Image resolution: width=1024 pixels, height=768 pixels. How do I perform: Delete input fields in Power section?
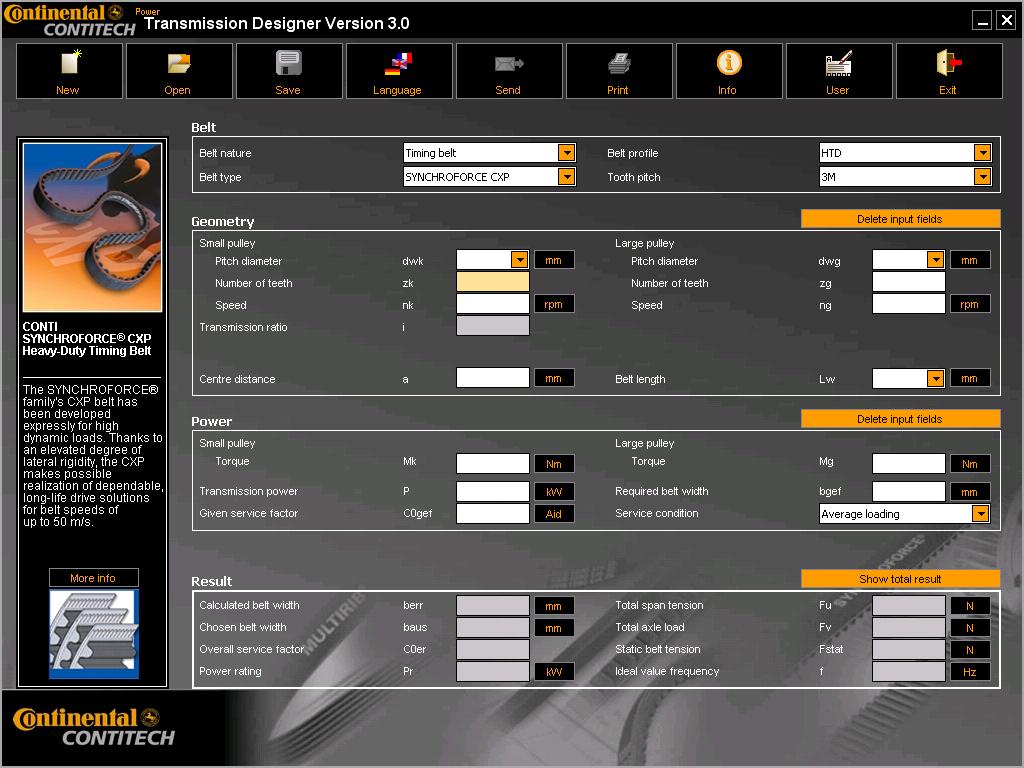point(900,419)
